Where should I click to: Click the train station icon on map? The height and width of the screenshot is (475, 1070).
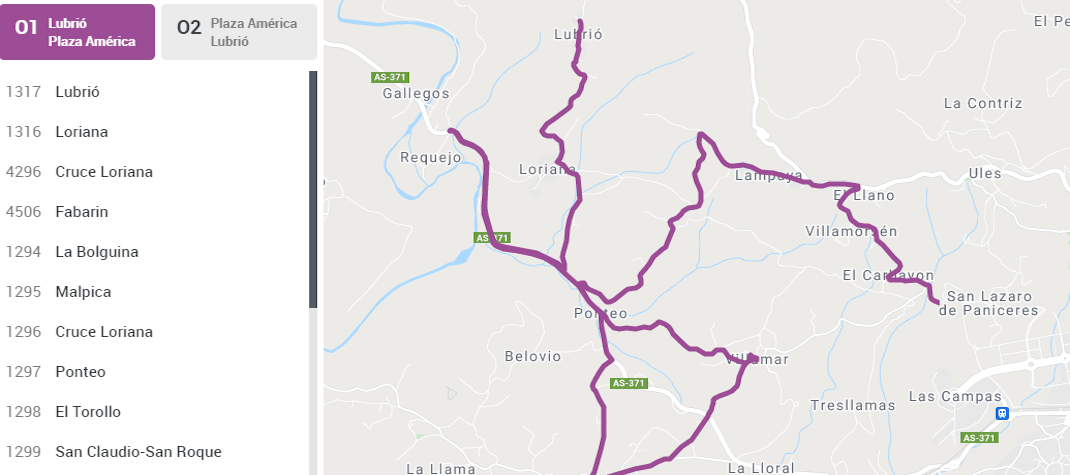(1001, 413)
